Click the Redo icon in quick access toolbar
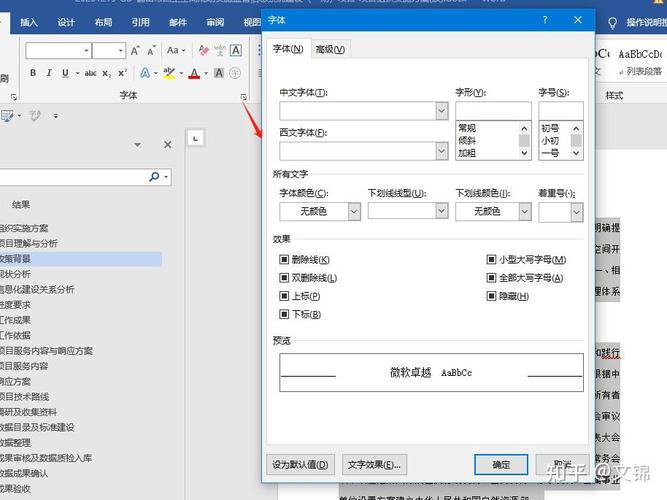 (x=34, y=115)
